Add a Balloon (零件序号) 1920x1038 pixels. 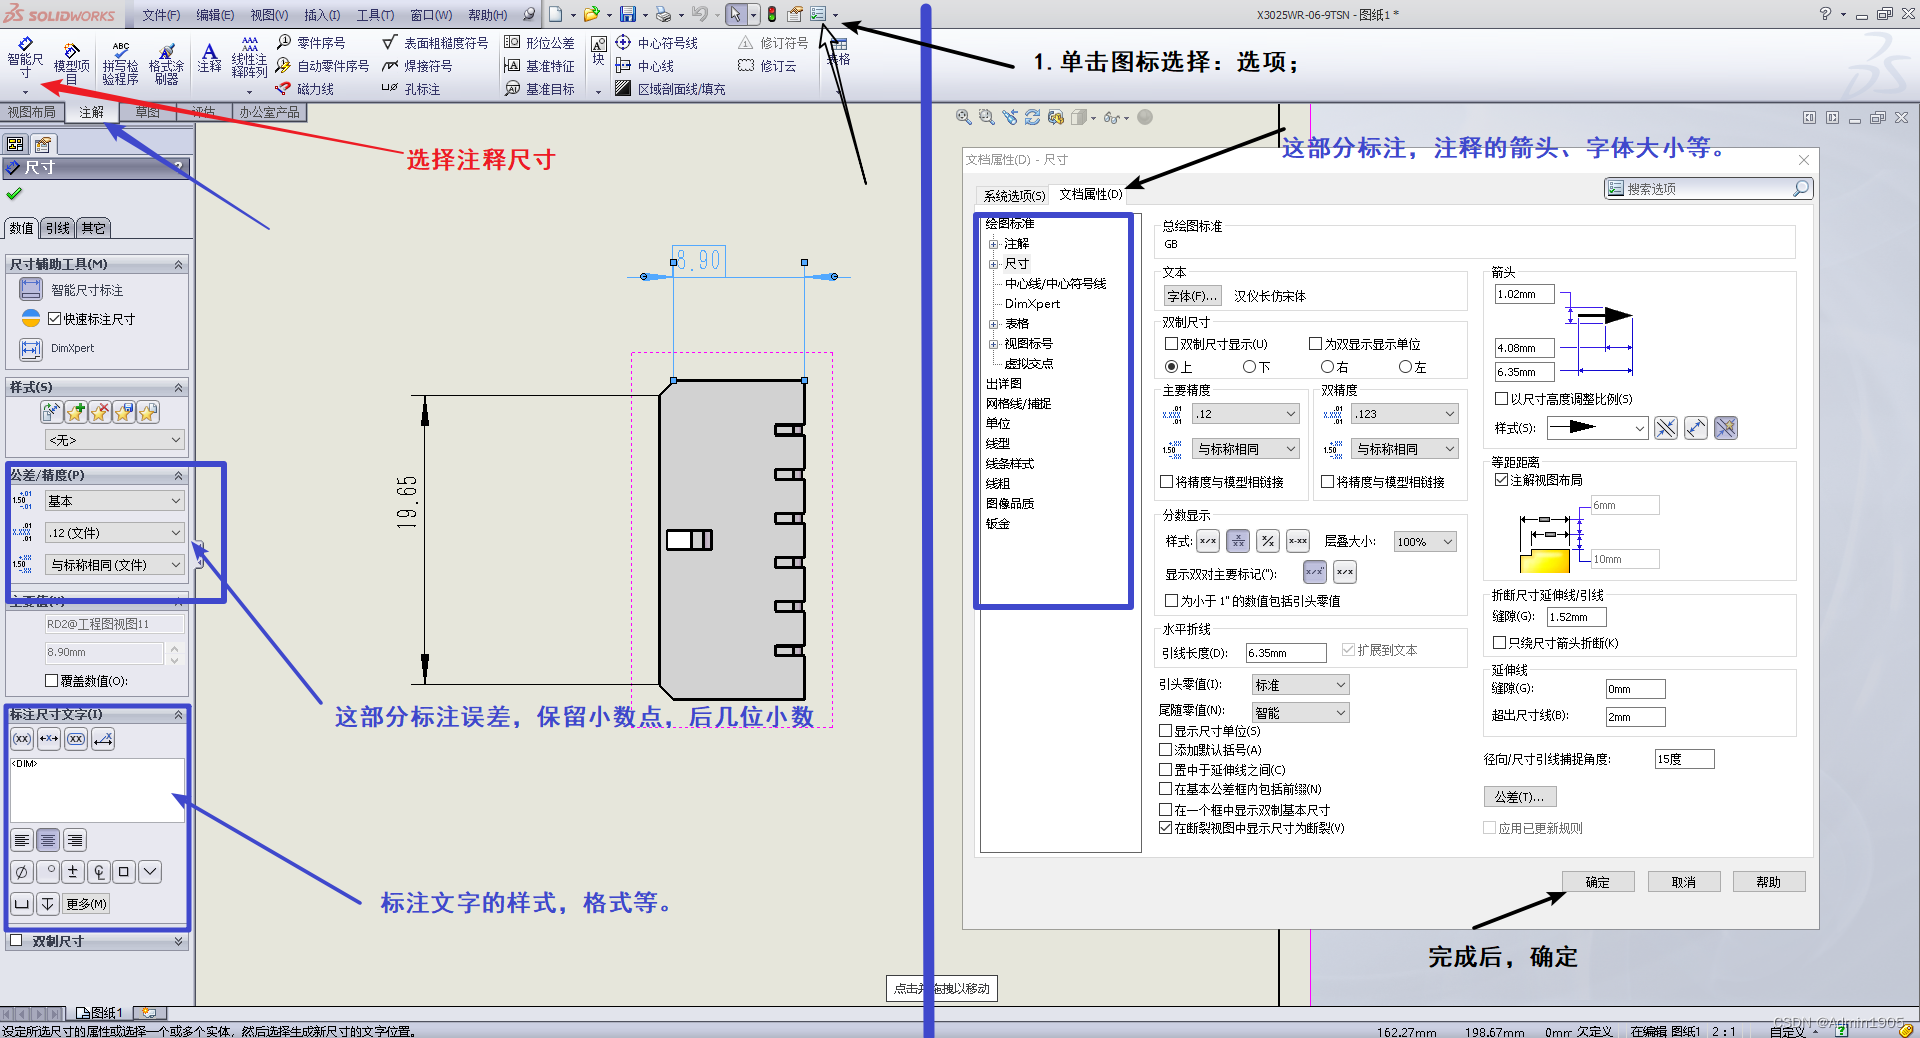click(311, 43)
